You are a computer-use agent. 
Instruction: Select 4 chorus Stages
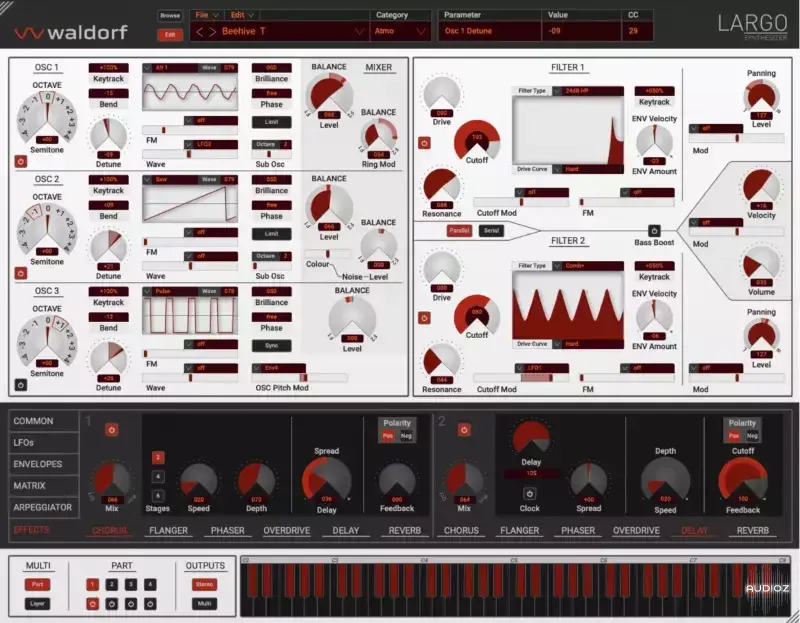tap(158, 477)
